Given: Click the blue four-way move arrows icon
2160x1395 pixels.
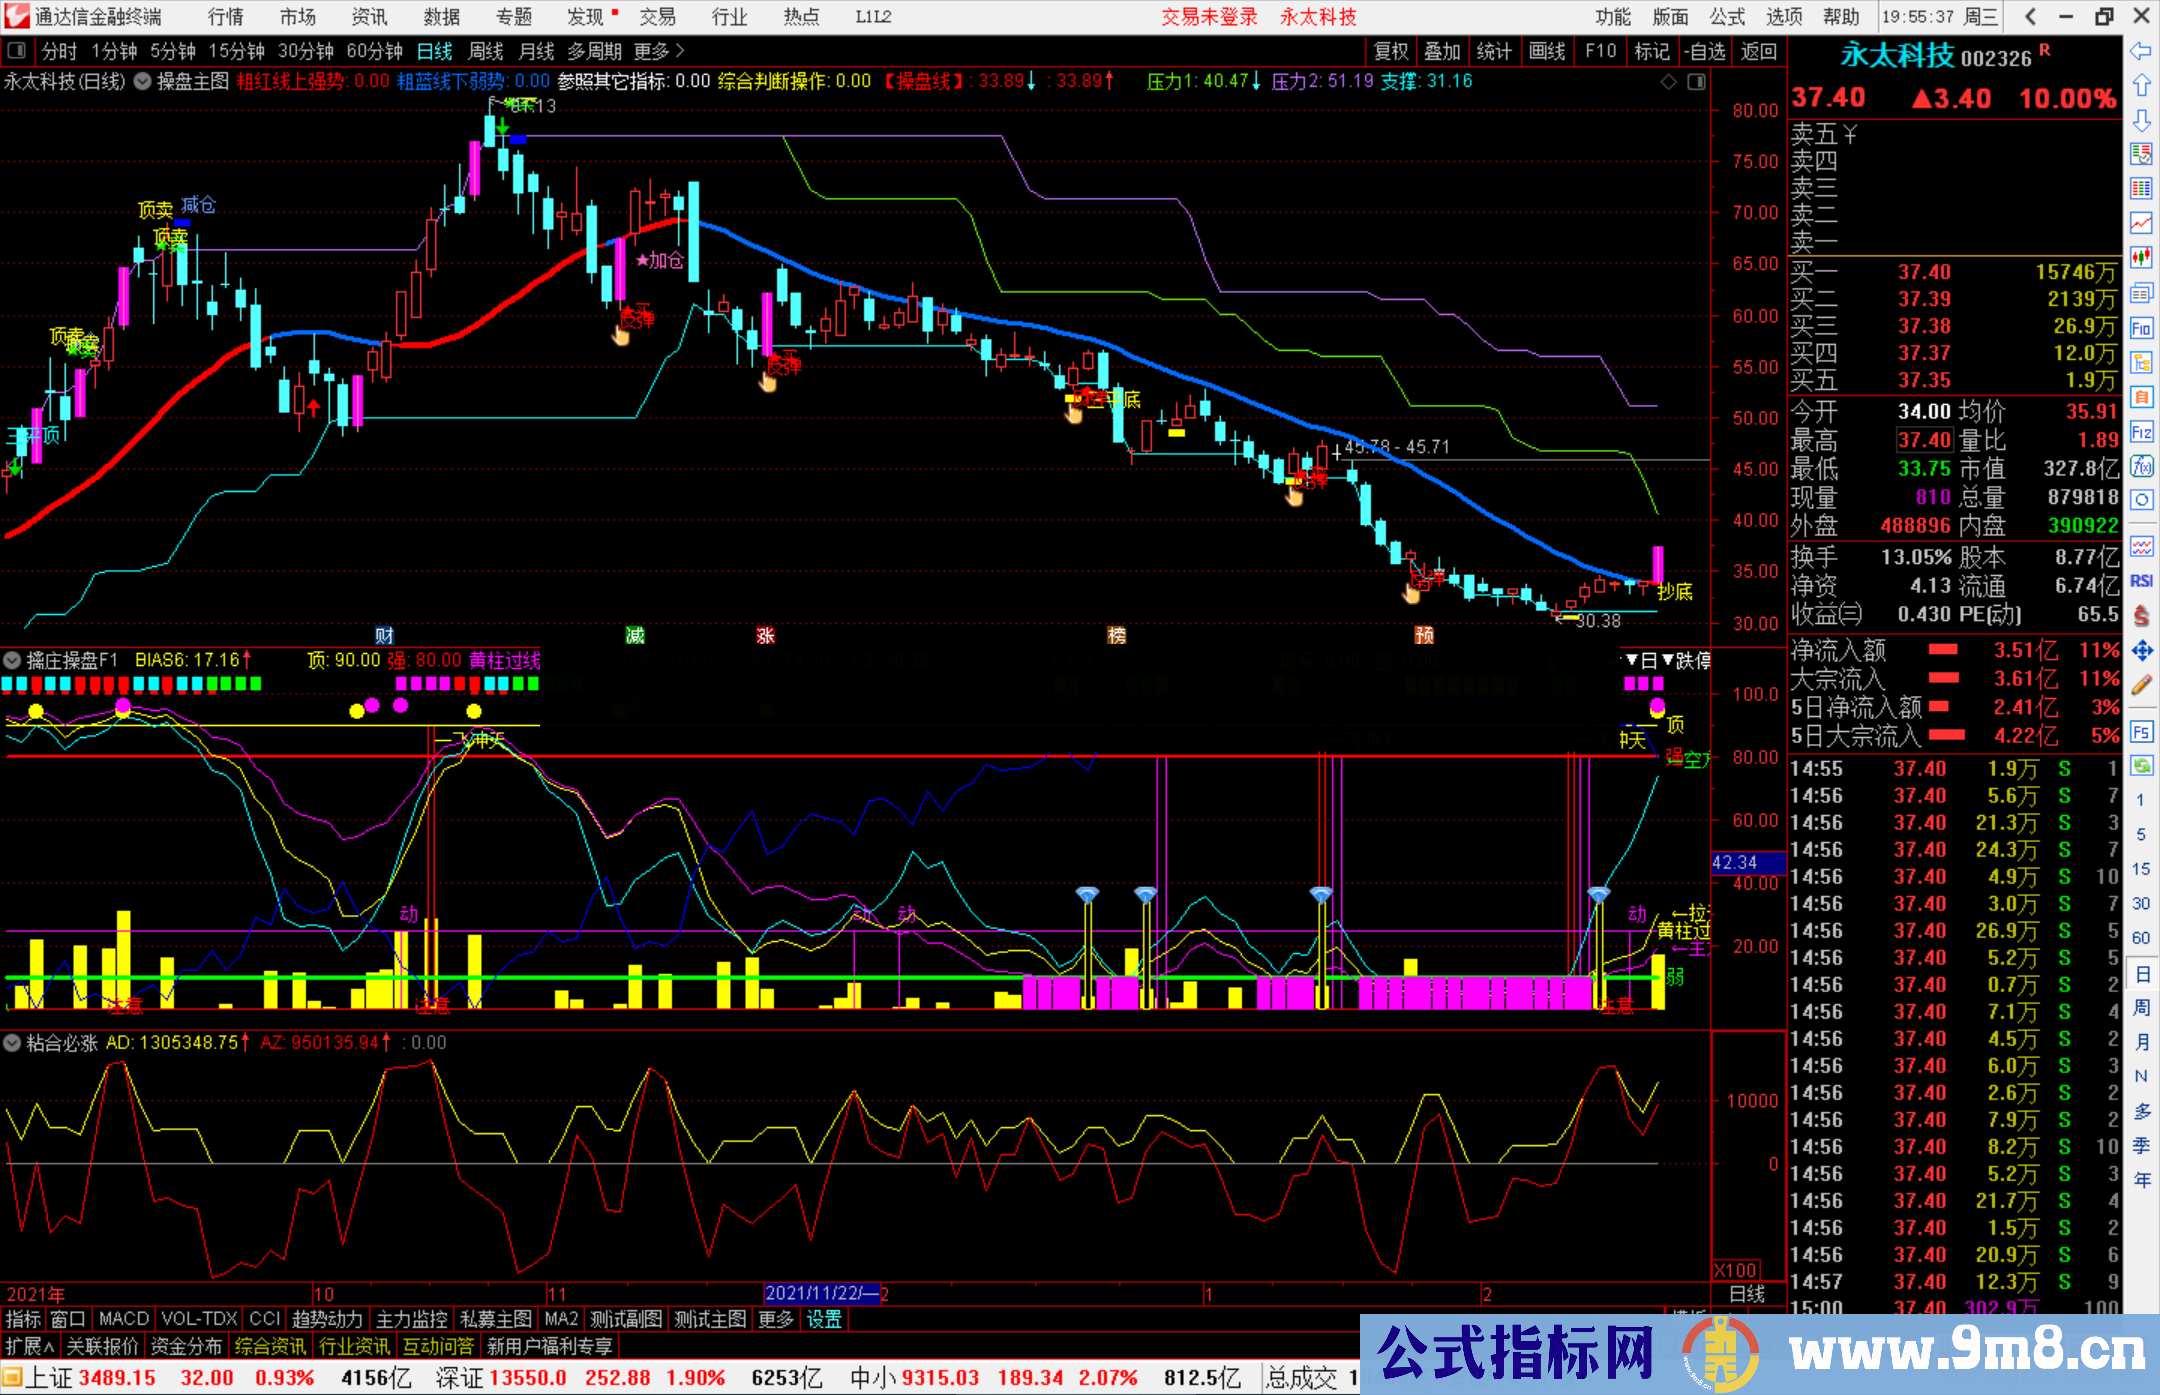Looking at the screenshot, I should pyautogui.click(x=2141, y=651).
